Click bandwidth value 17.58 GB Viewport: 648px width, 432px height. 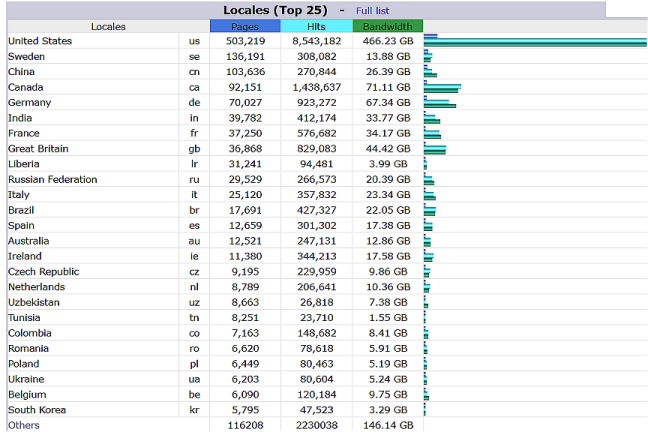coord(388,256)
